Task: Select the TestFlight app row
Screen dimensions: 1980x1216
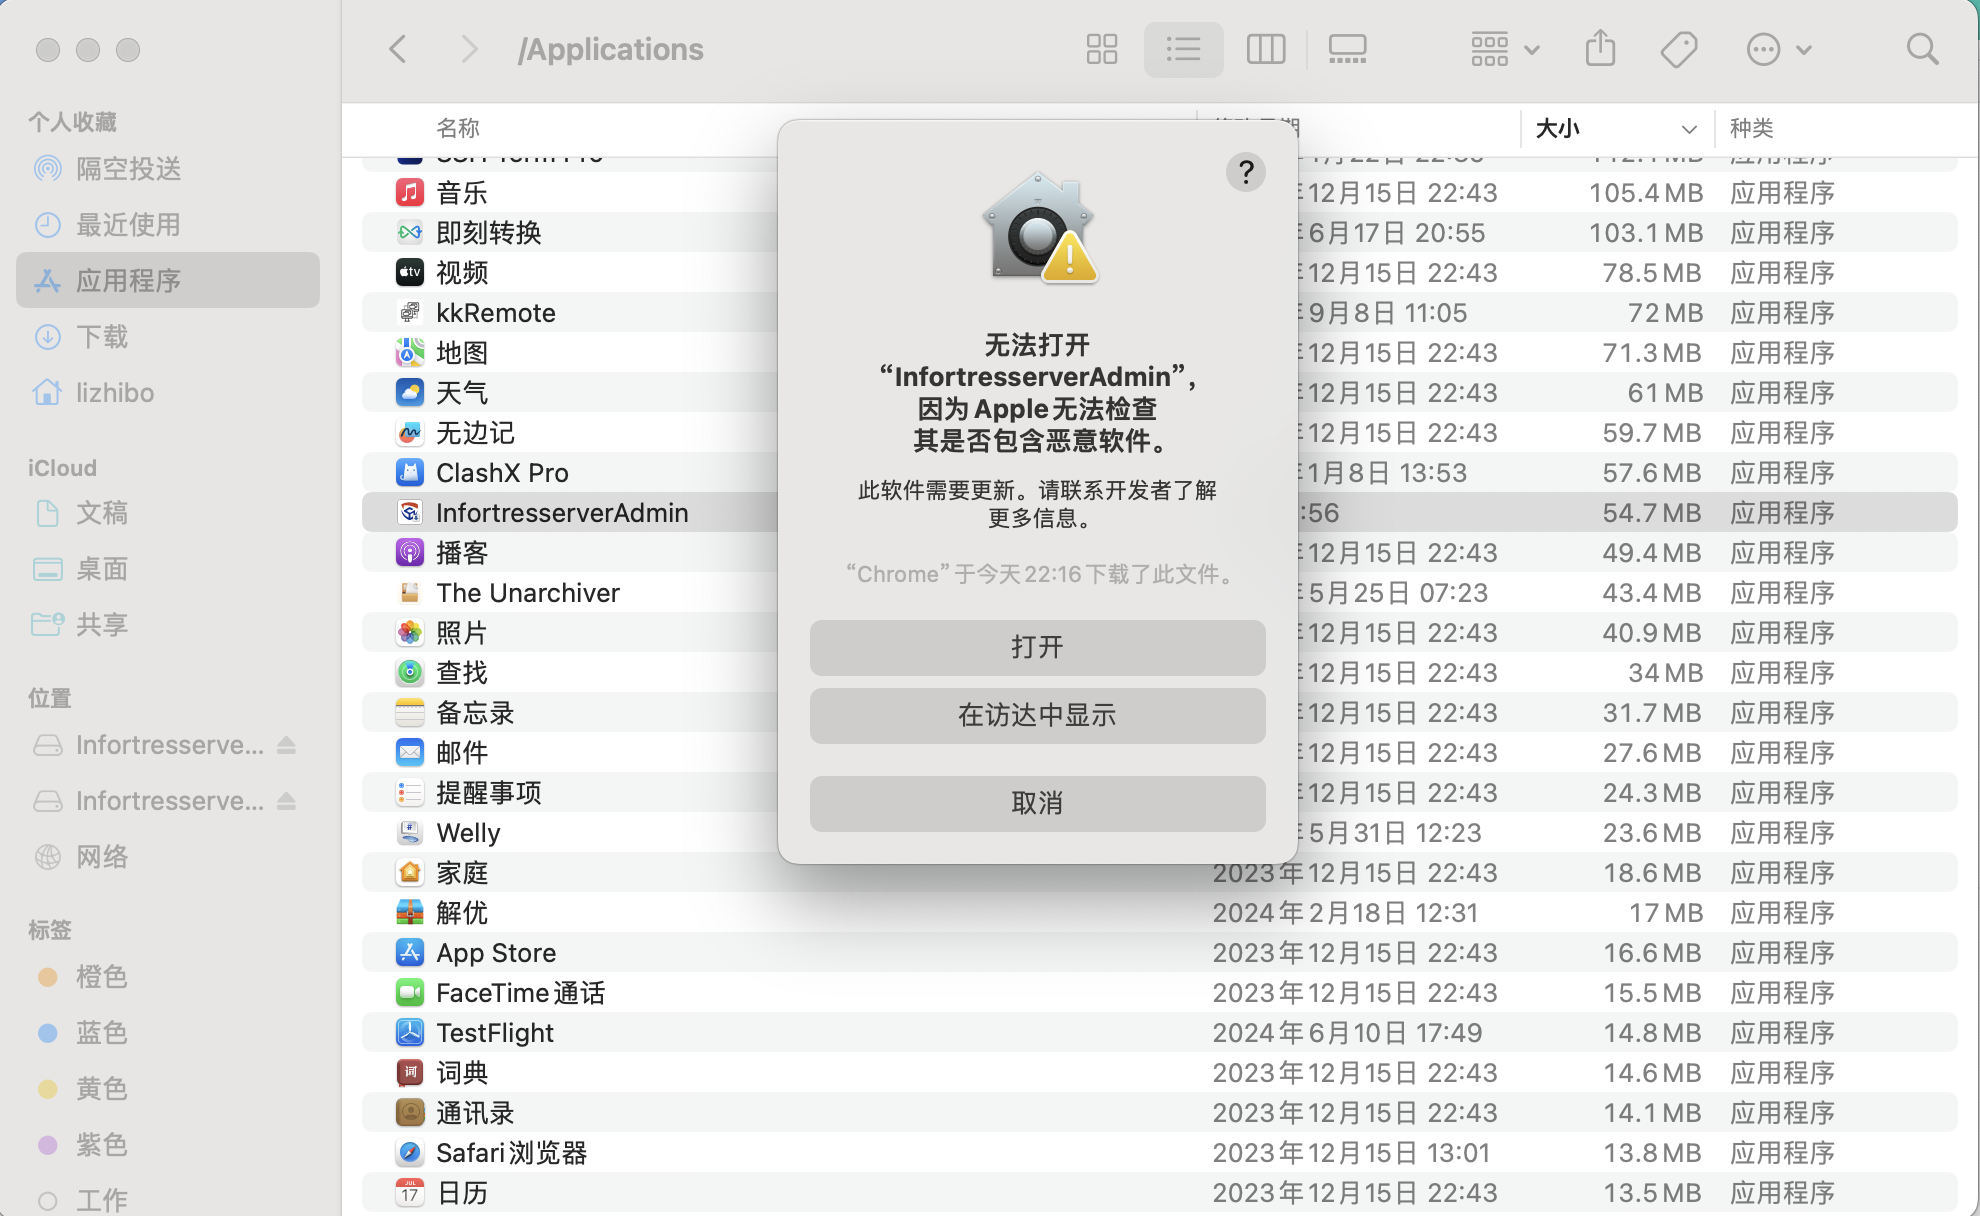Action: [495, 1033]
